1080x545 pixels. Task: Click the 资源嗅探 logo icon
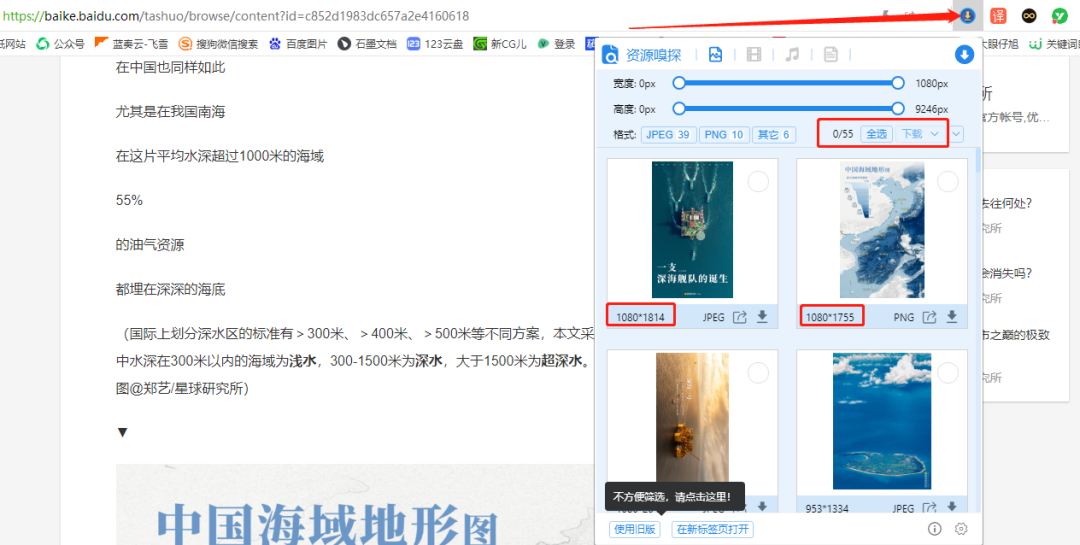[x=611, y=54]
